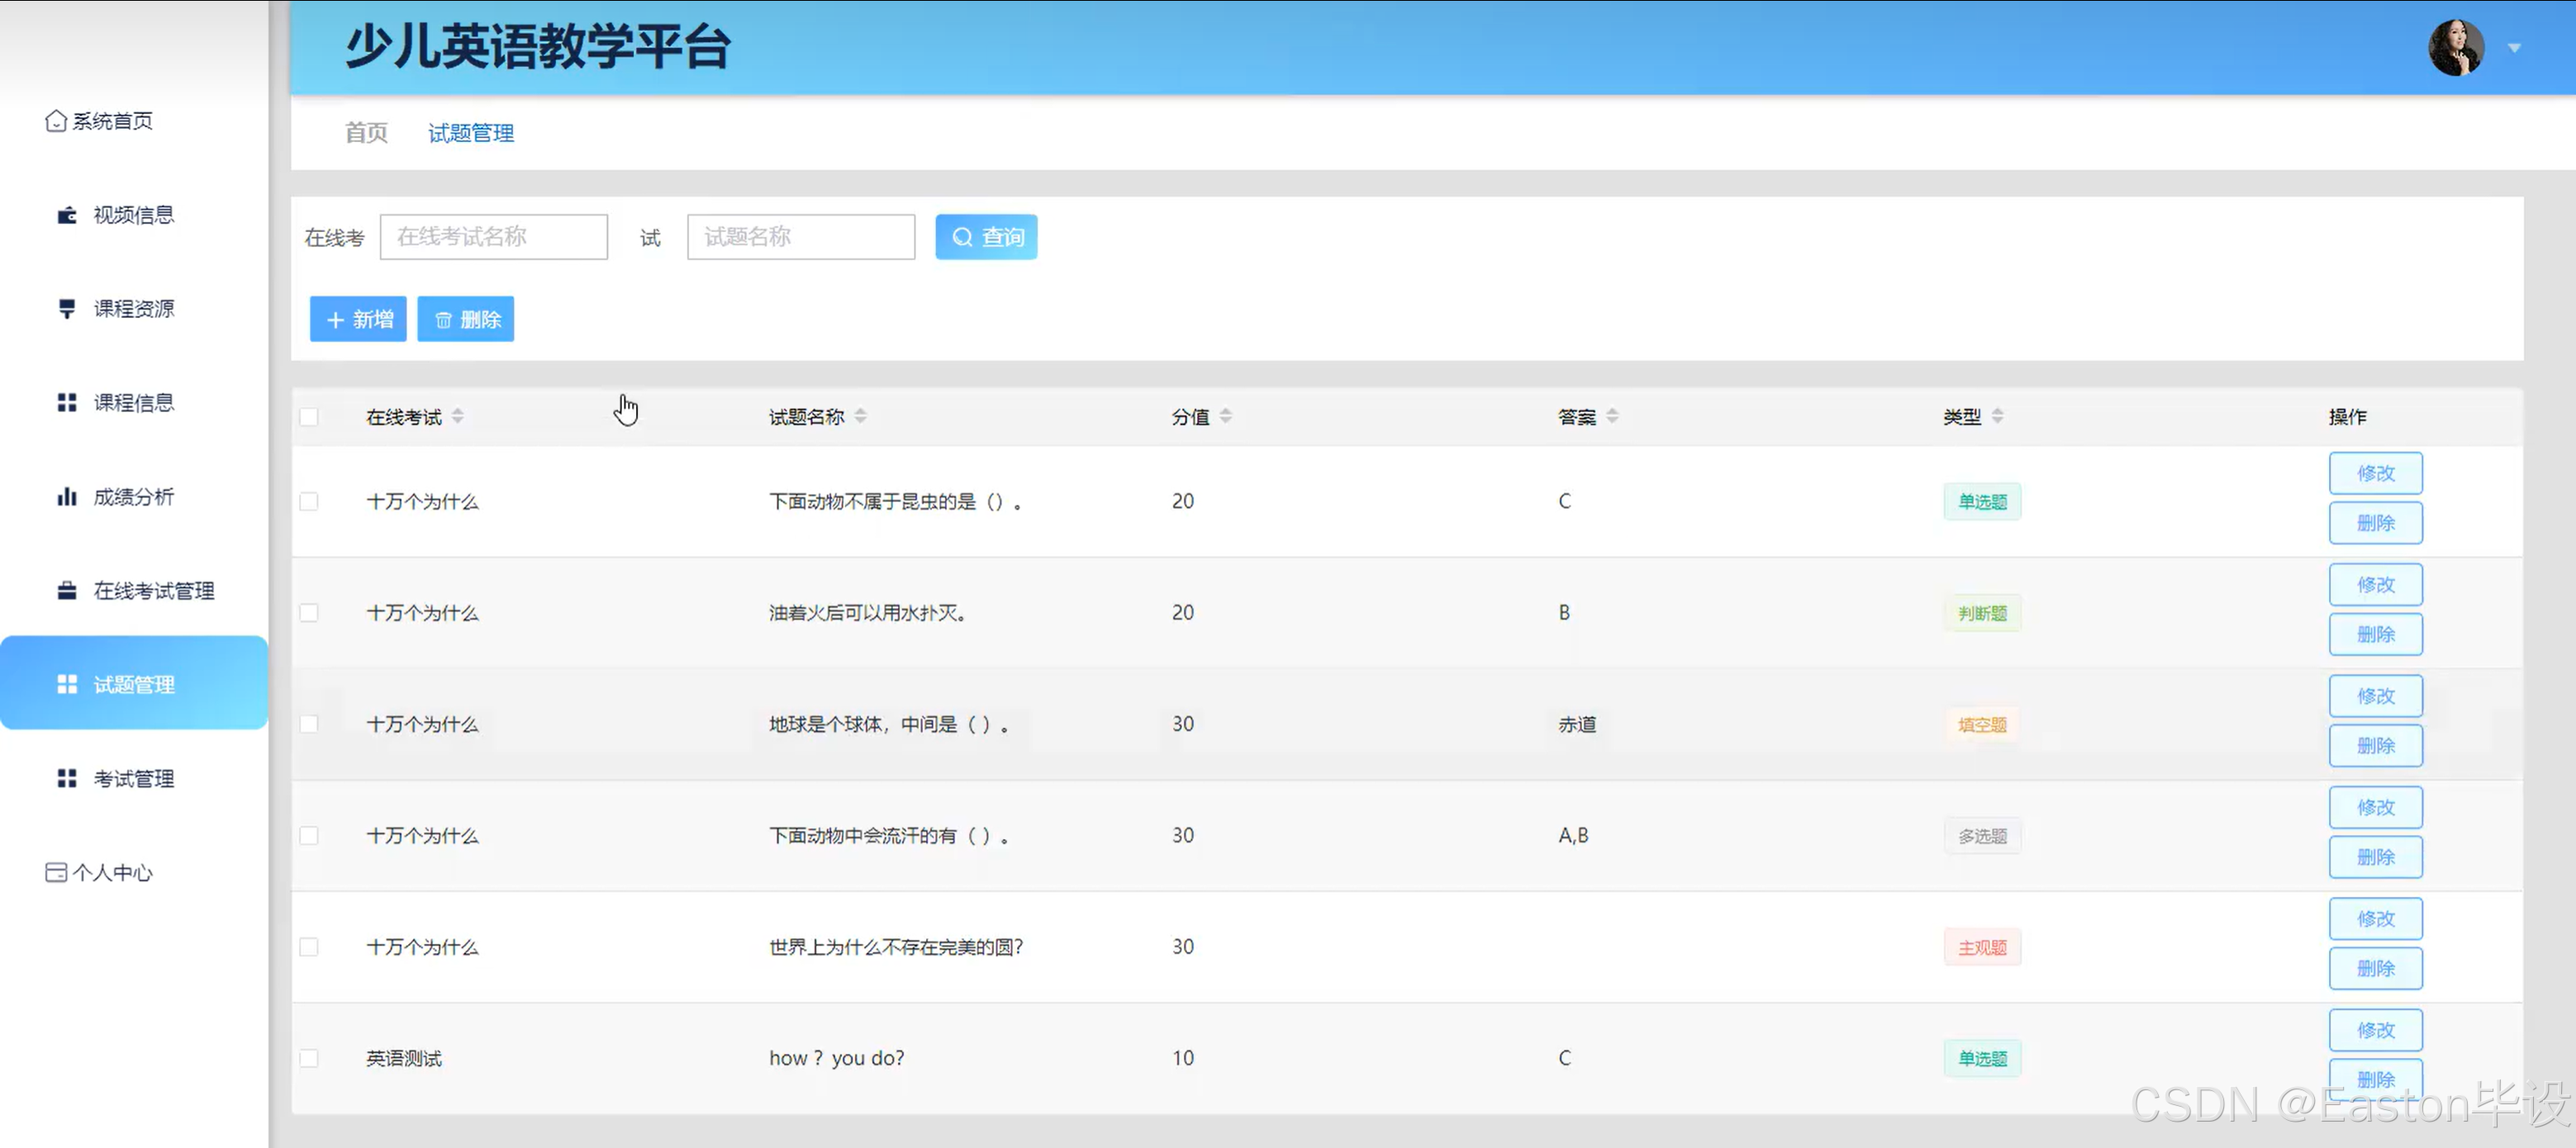Open 考试管理 menu item

pos(134,779)
